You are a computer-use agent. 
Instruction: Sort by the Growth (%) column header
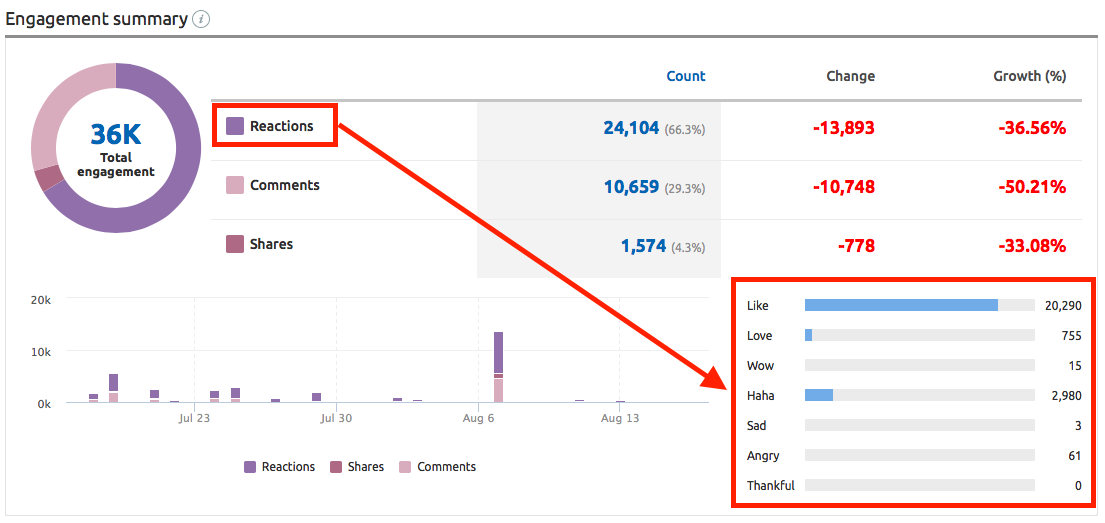[x=1030, y=76]
